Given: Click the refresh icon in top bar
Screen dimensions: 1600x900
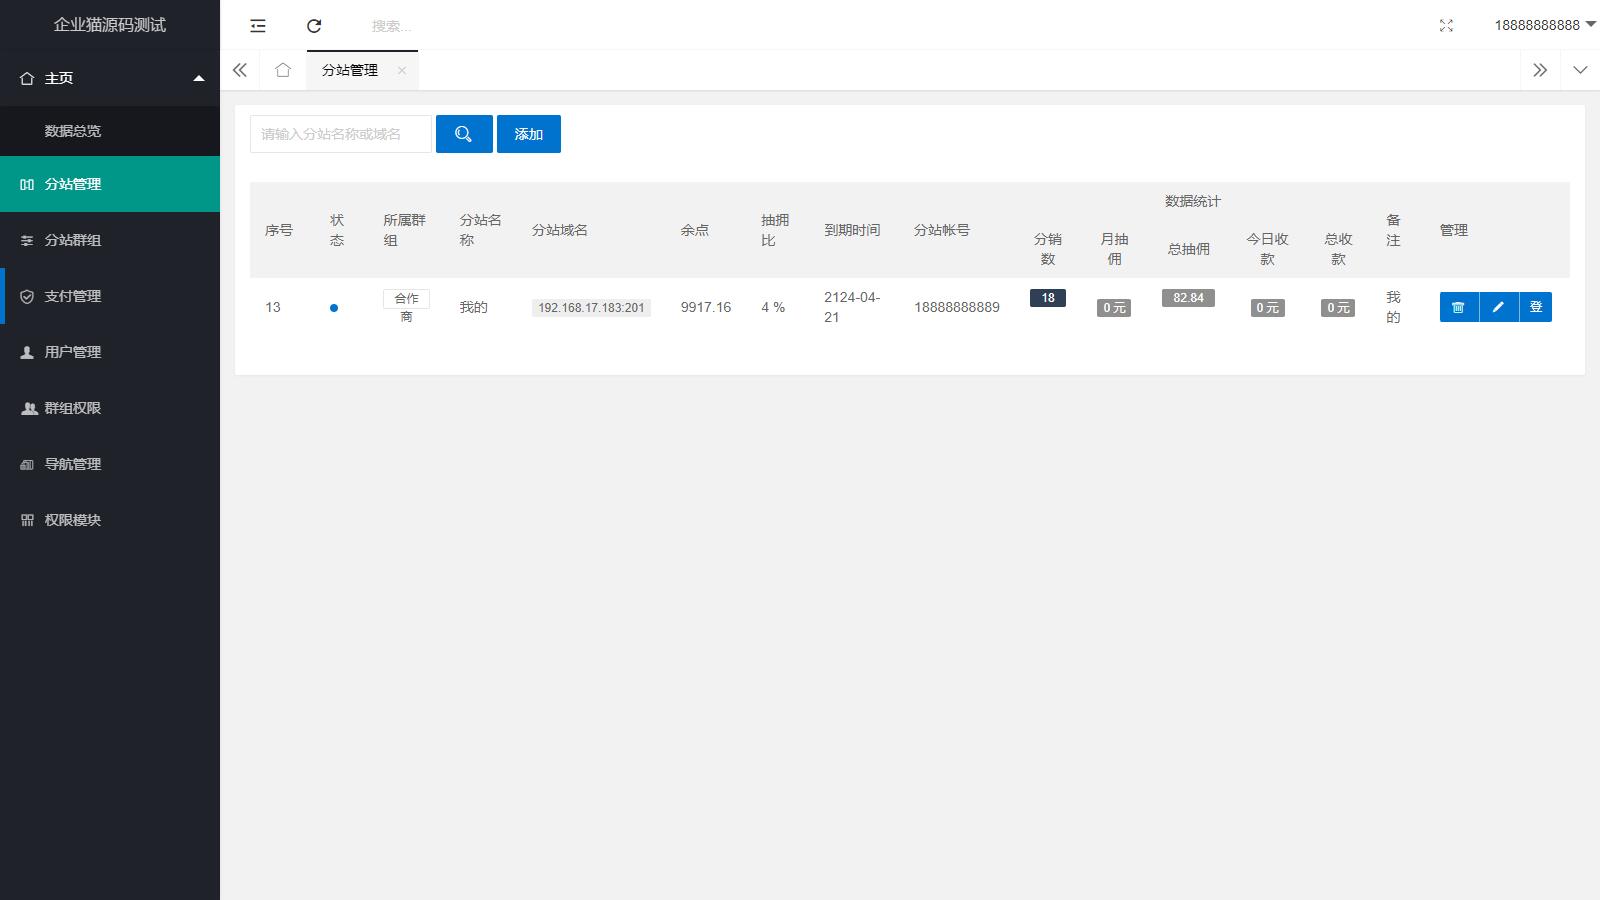Looking at the screenshot, I should tap(314, 26).
